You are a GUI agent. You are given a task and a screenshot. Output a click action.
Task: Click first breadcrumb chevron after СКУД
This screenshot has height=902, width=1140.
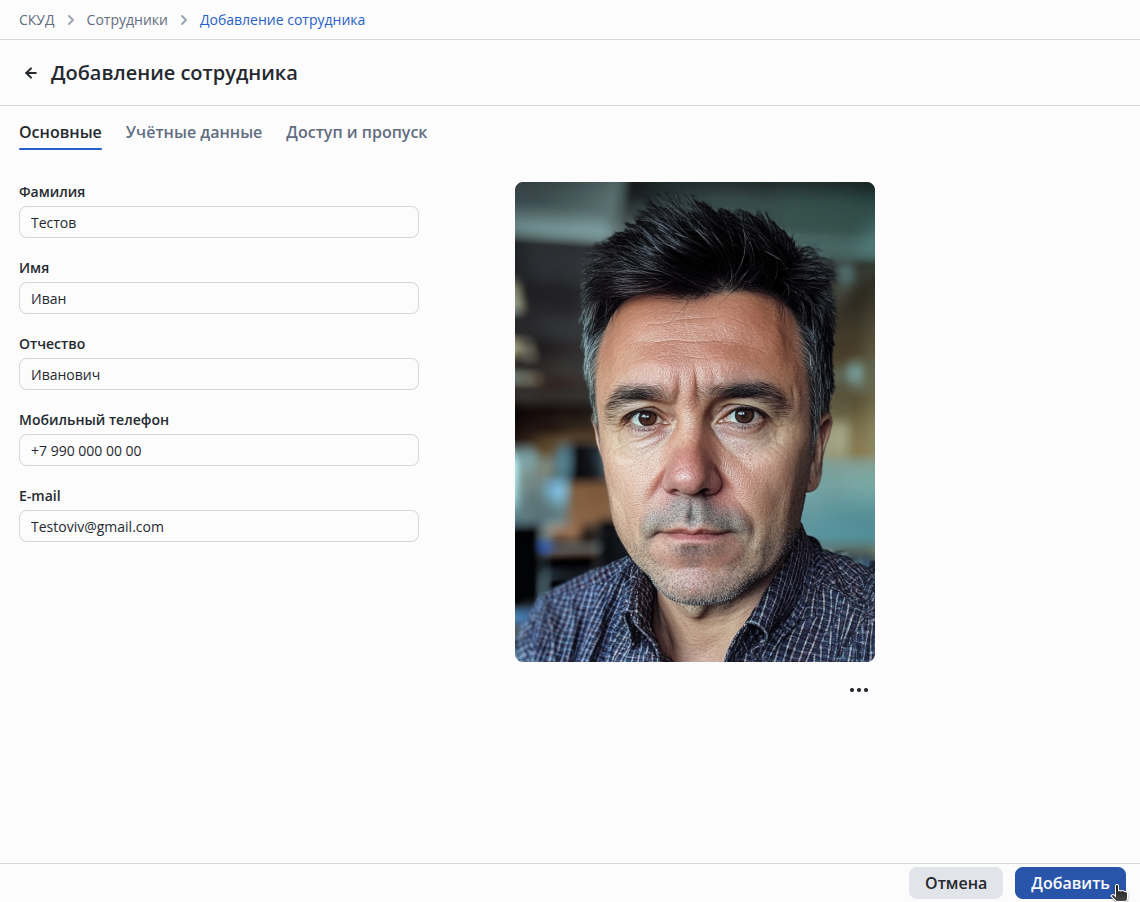71,20
